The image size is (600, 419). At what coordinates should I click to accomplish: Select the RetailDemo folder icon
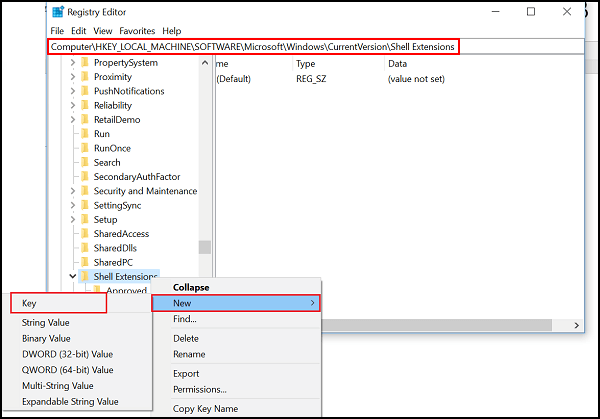click(85, 119)
